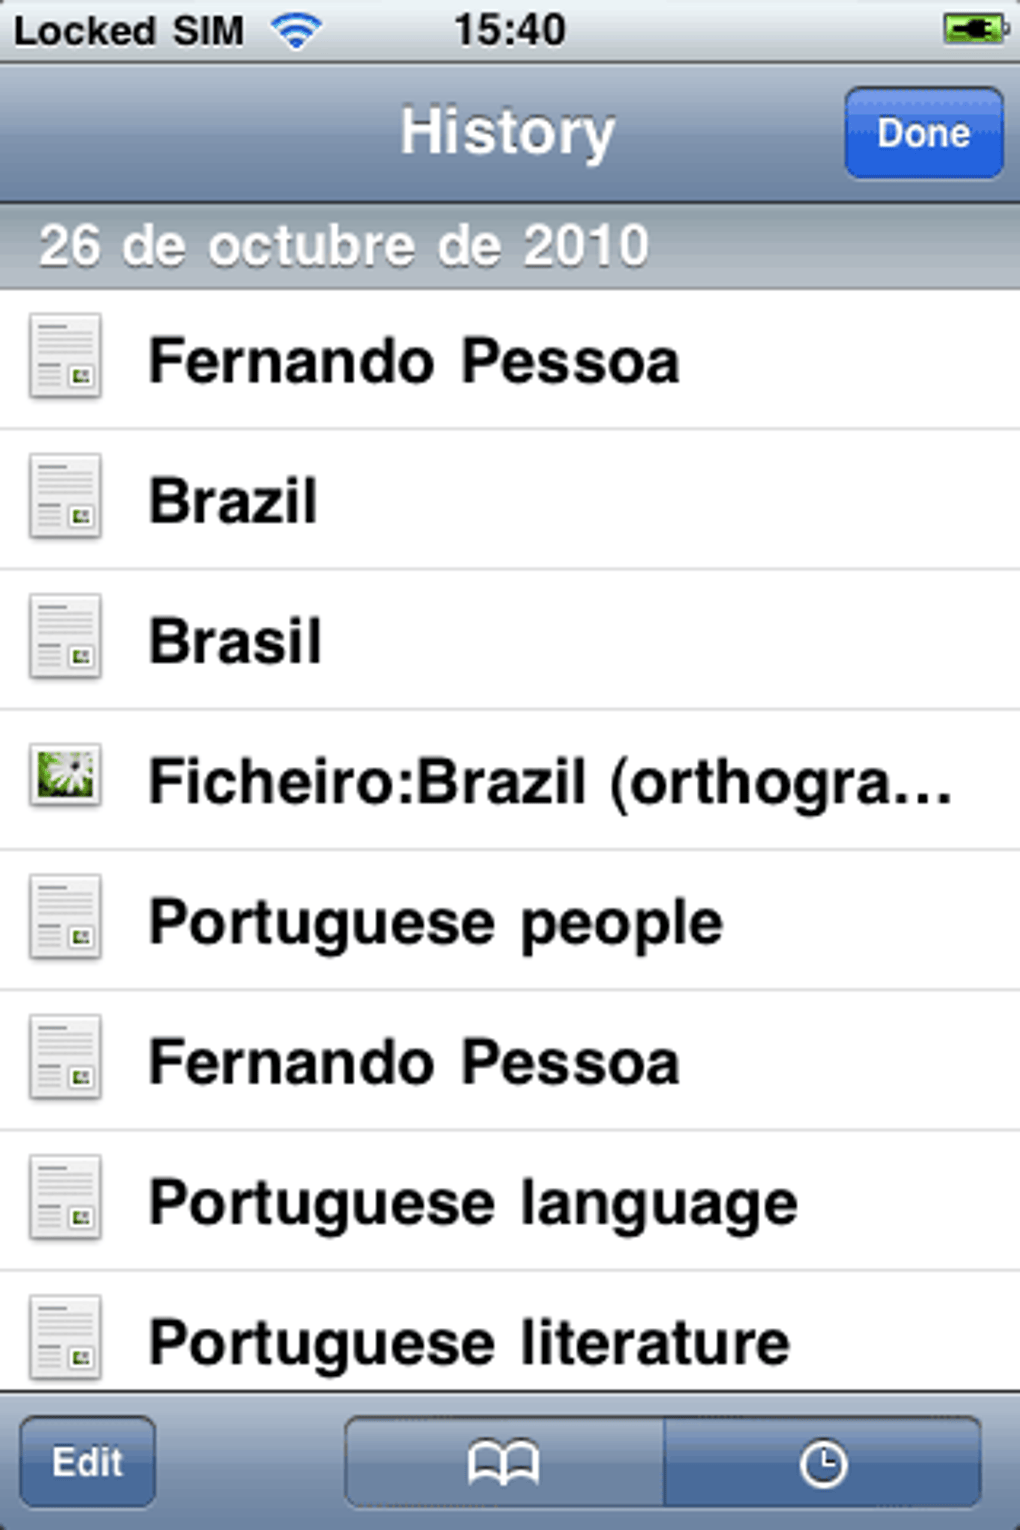Click the 26 de octubre de 2010 header

point(343,246)
